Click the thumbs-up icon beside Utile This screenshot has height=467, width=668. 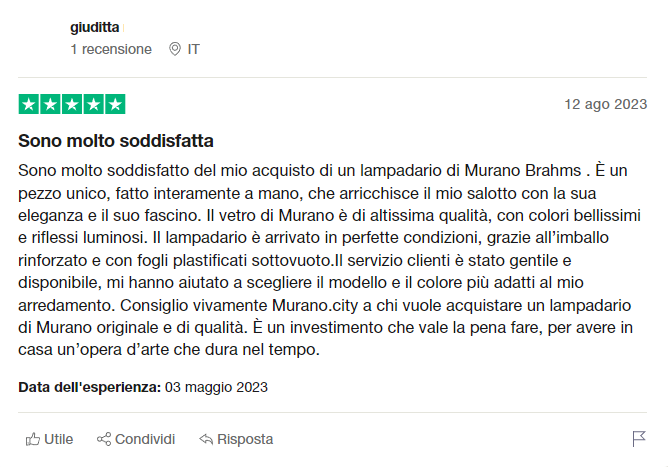(x=33, y=439)
